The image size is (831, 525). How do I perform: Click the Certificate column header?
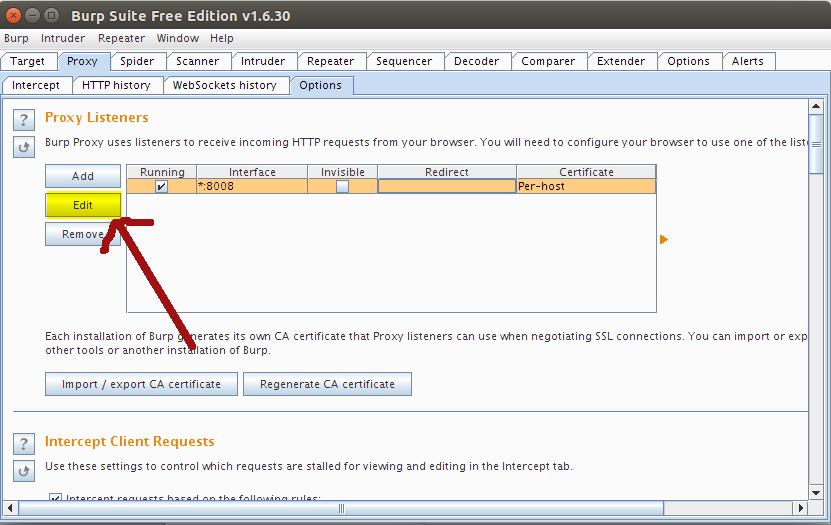click(586, 172)
